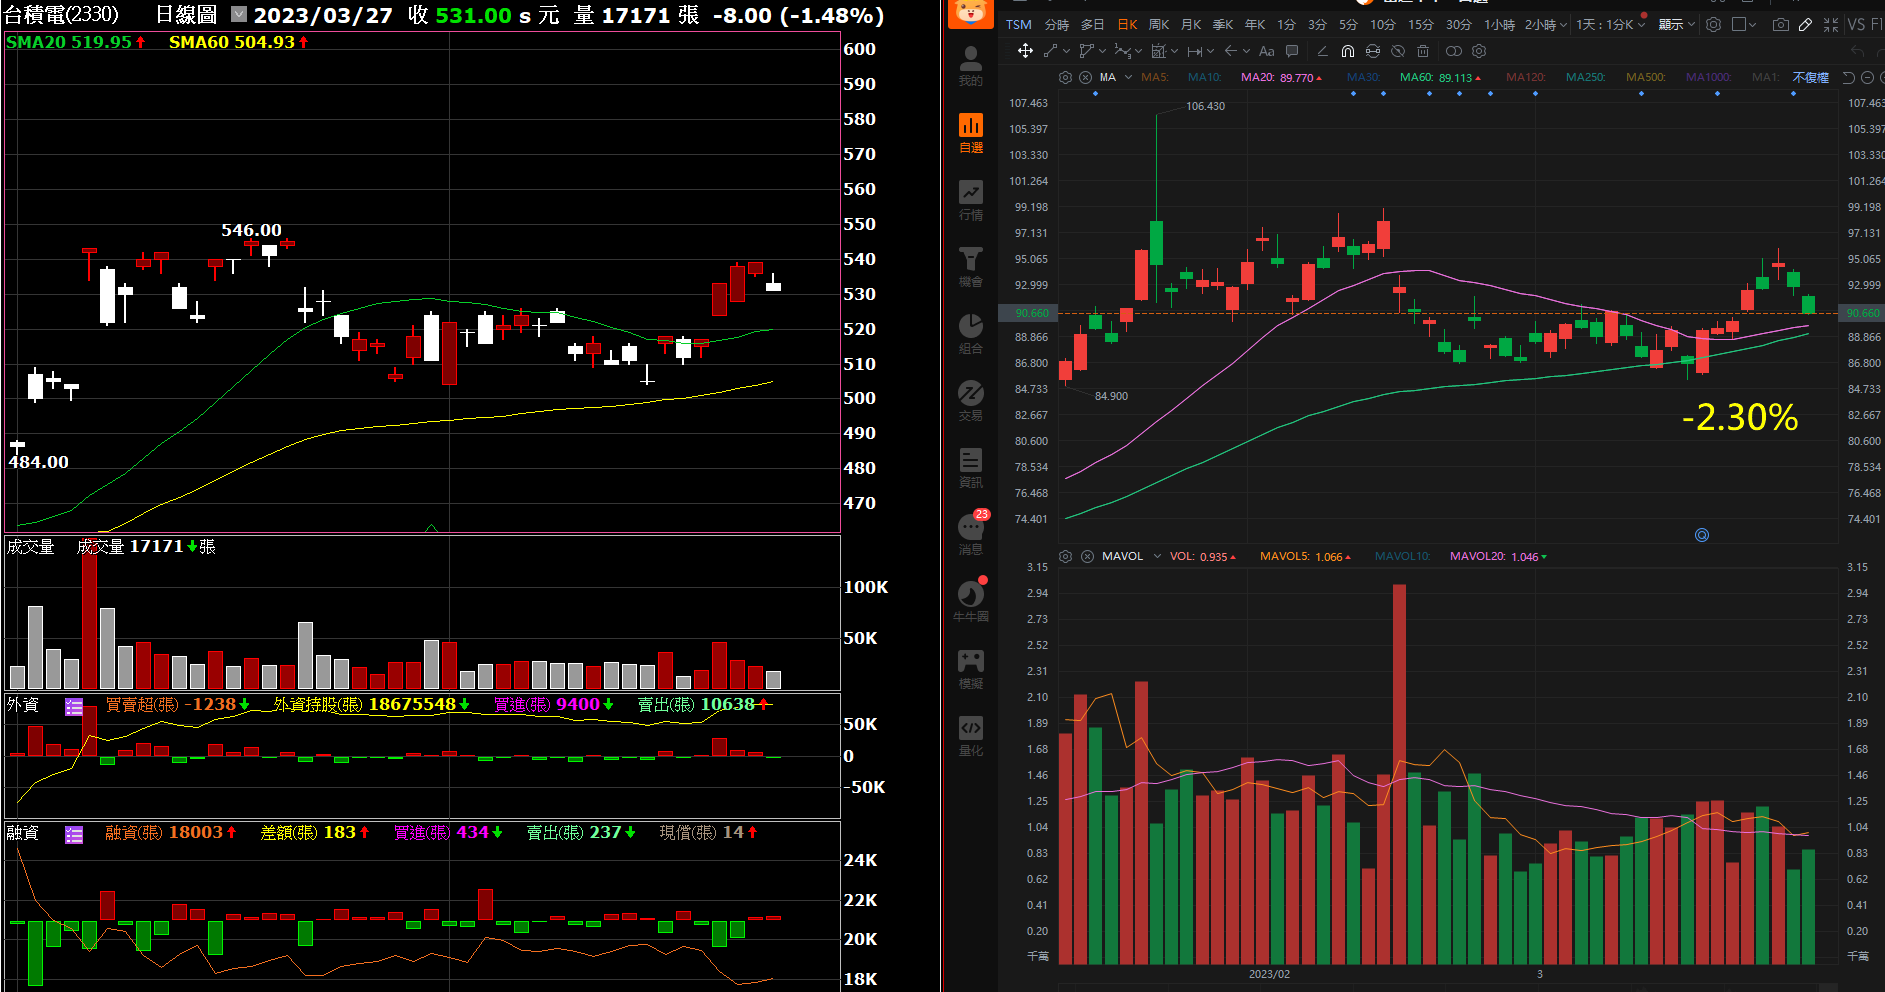Click the 30分 interval button

(1458, 24)
